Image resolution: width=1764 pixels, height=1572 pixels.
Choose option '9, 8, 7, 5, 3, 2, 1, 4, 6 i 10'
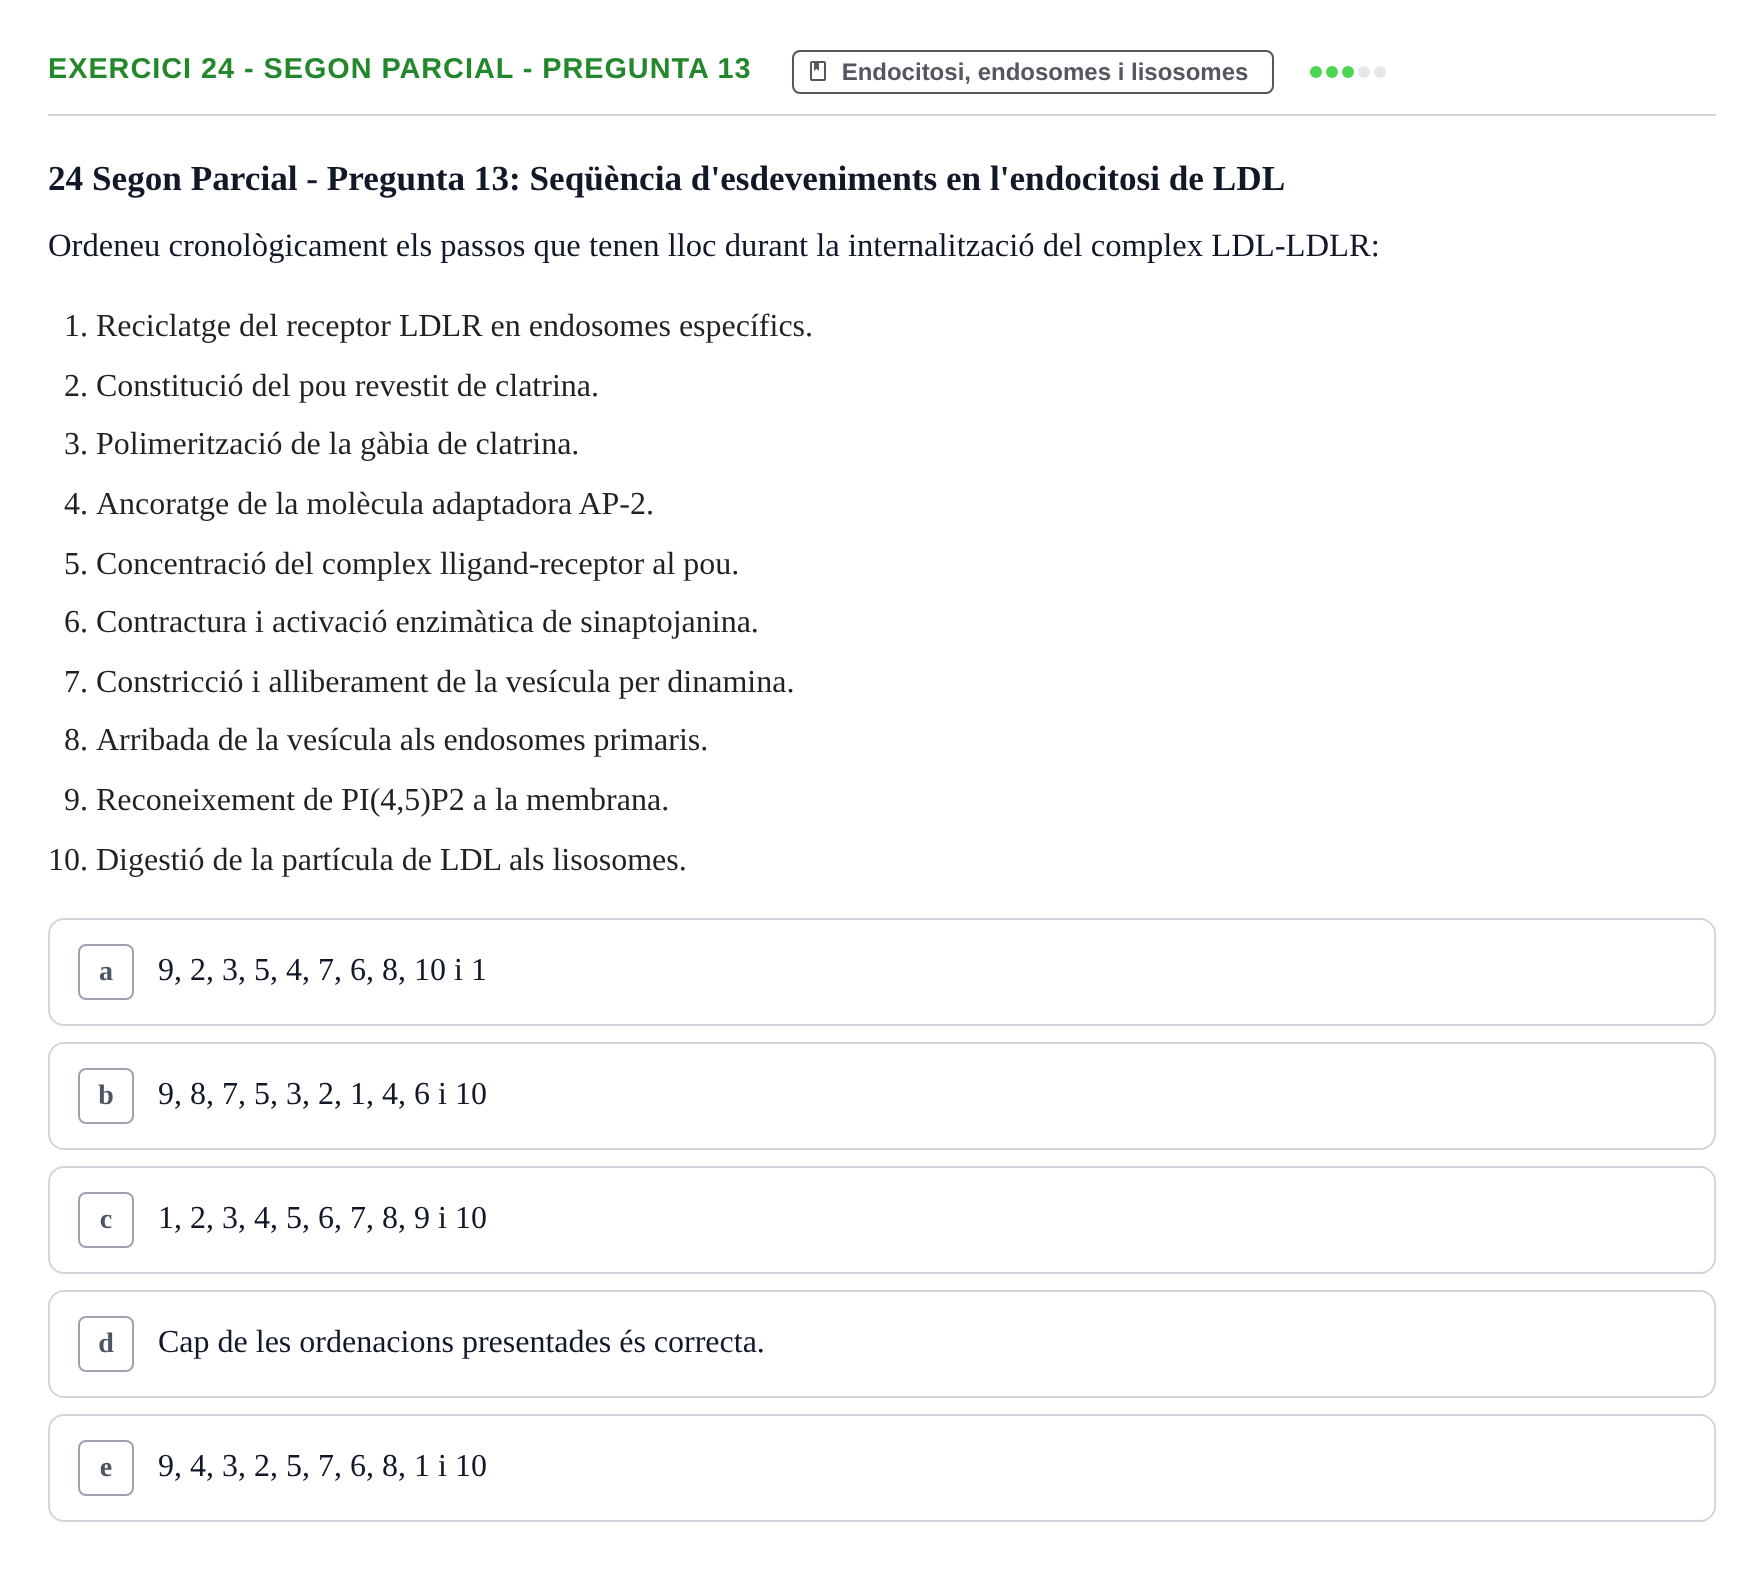point(882,1096)
